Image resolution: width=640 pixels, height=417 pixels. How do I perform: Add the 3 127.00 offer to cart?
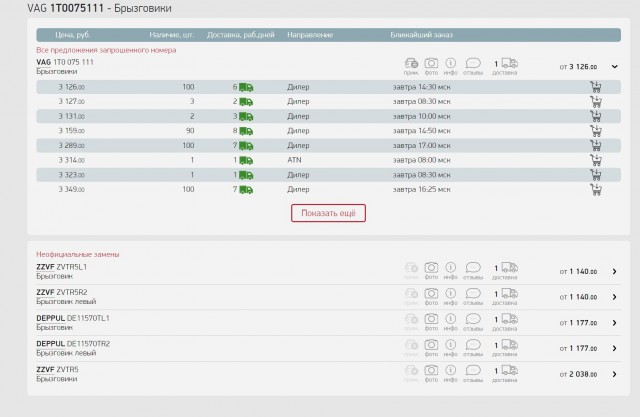[596, 102]
